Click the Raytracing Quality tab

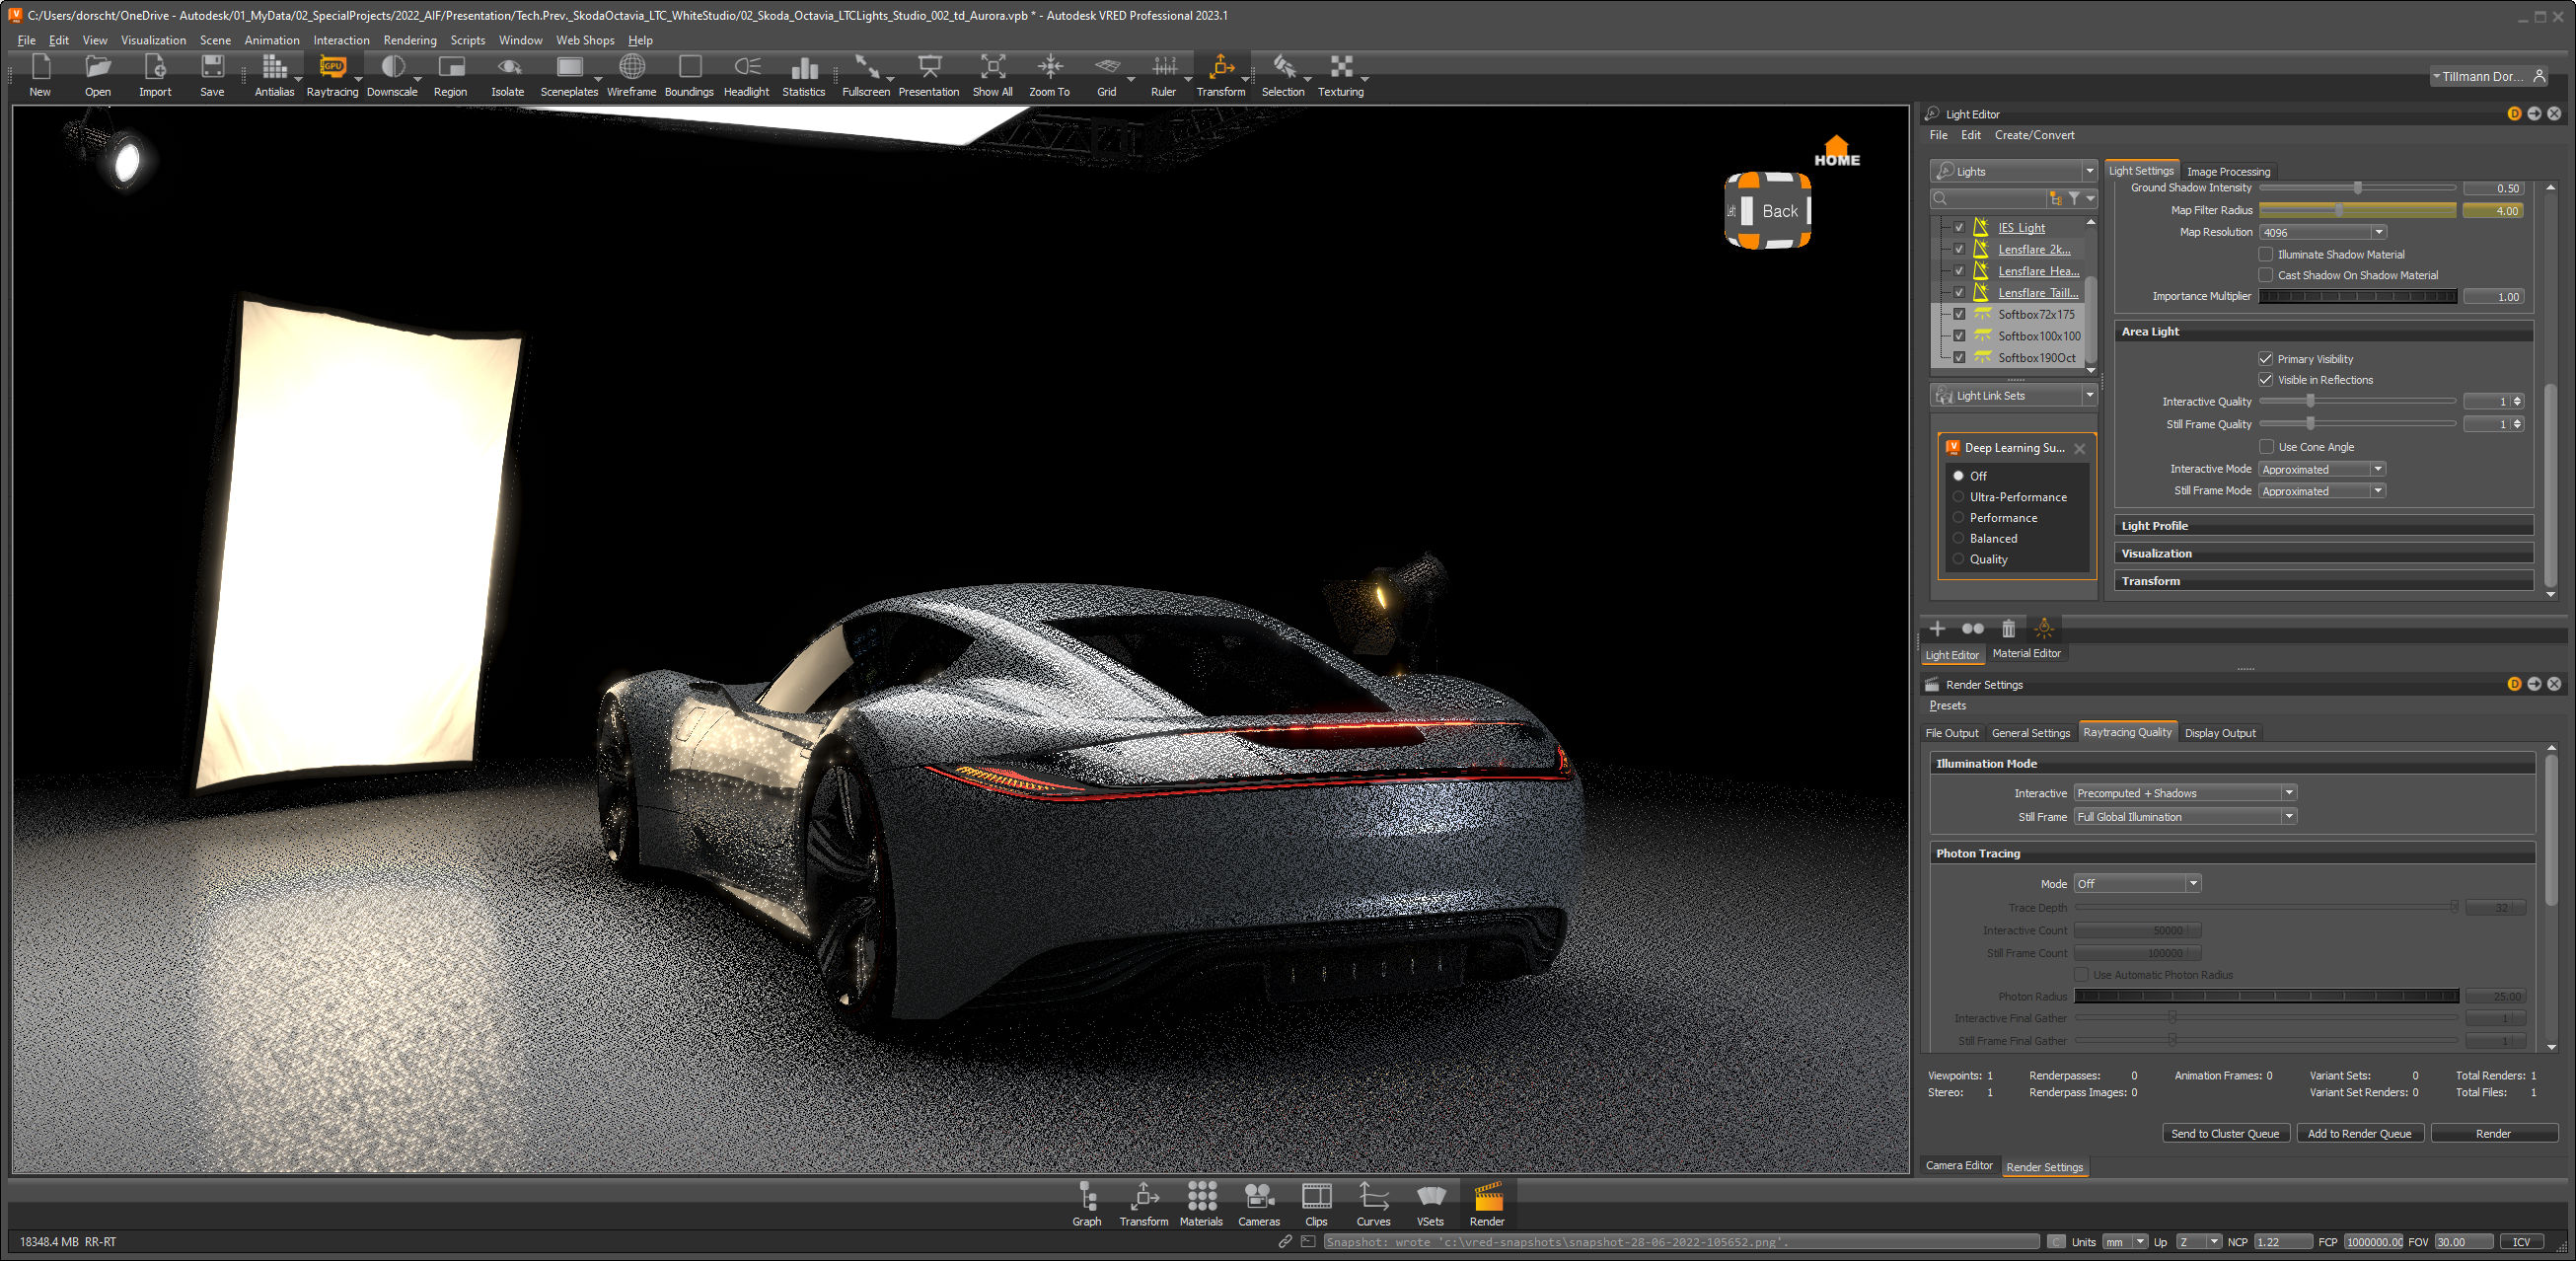(x=2127, y=733)
